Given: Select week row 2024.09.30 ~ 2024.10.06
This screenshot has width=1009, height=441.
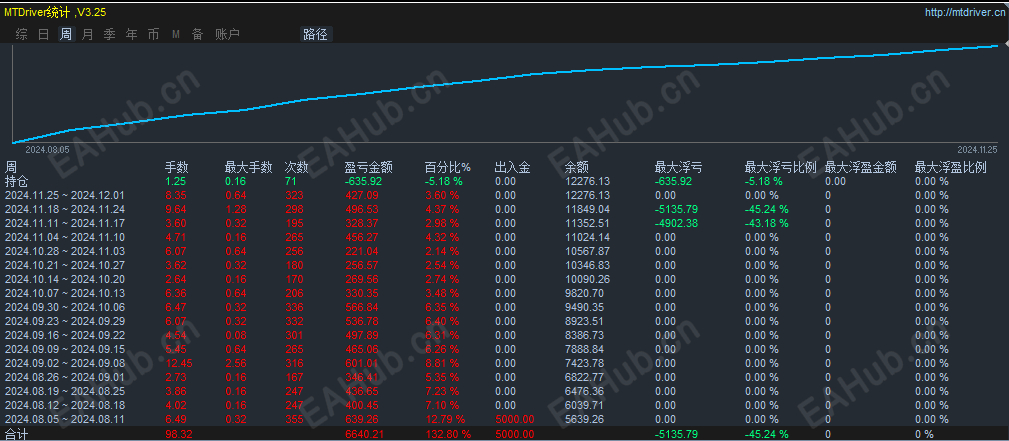Looking at the screenshot, I should pyautogui.click(x=64, y=307).
